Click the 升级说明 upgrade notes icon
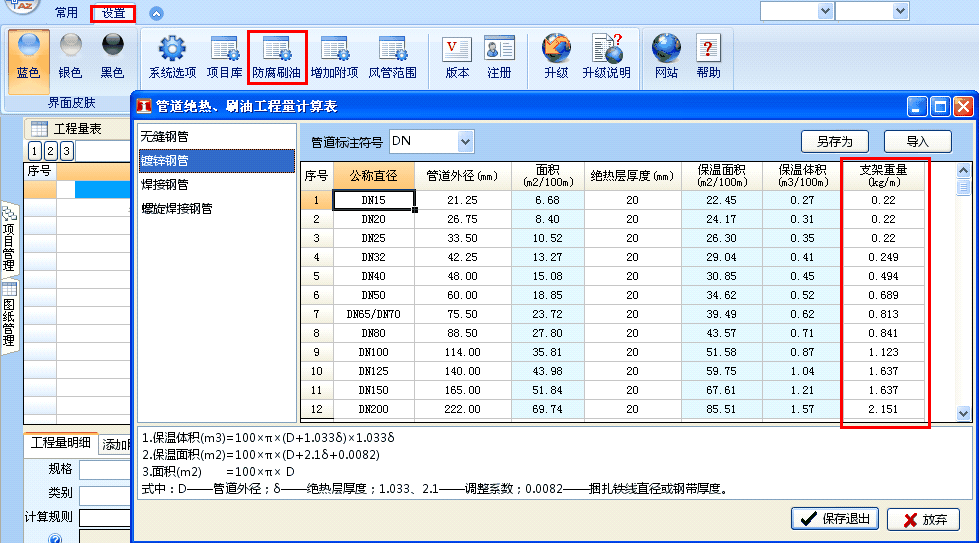 tap(606, 57)
